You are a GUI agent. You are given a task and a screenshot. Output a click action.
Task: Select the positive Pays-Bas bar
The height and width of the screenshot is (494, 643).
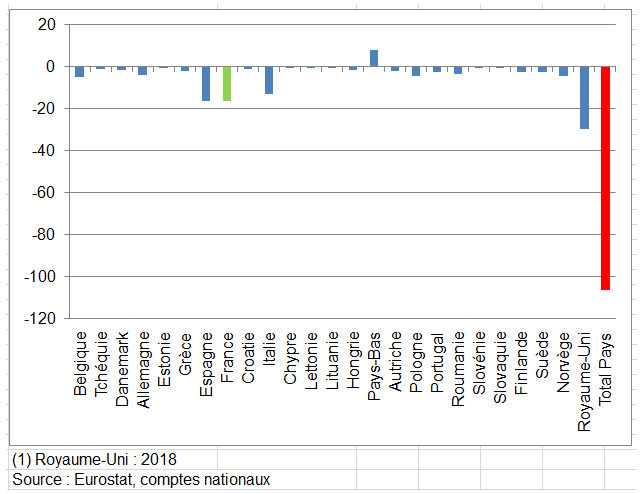374,58
